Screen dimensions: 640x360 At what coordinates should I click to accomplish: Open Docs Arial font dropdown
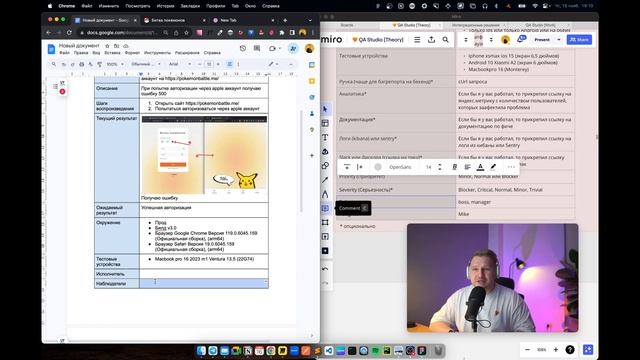point(180,64)
